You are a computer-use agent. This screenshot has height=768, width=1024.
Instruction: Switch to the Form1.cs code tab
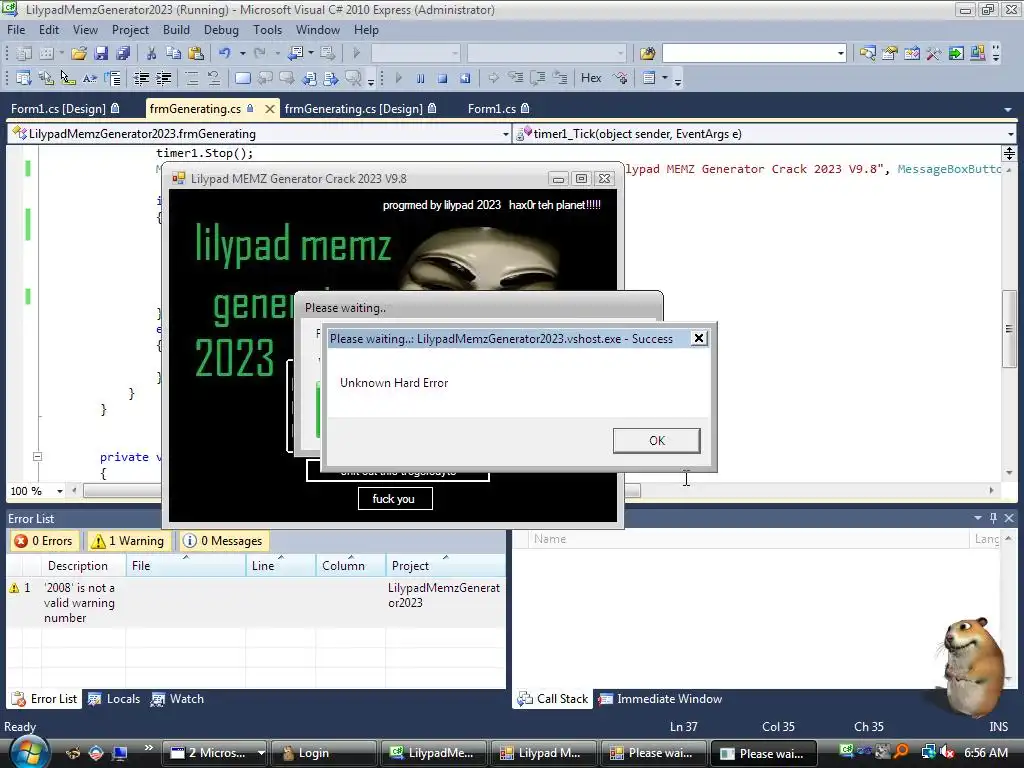[x=498, y=108]
